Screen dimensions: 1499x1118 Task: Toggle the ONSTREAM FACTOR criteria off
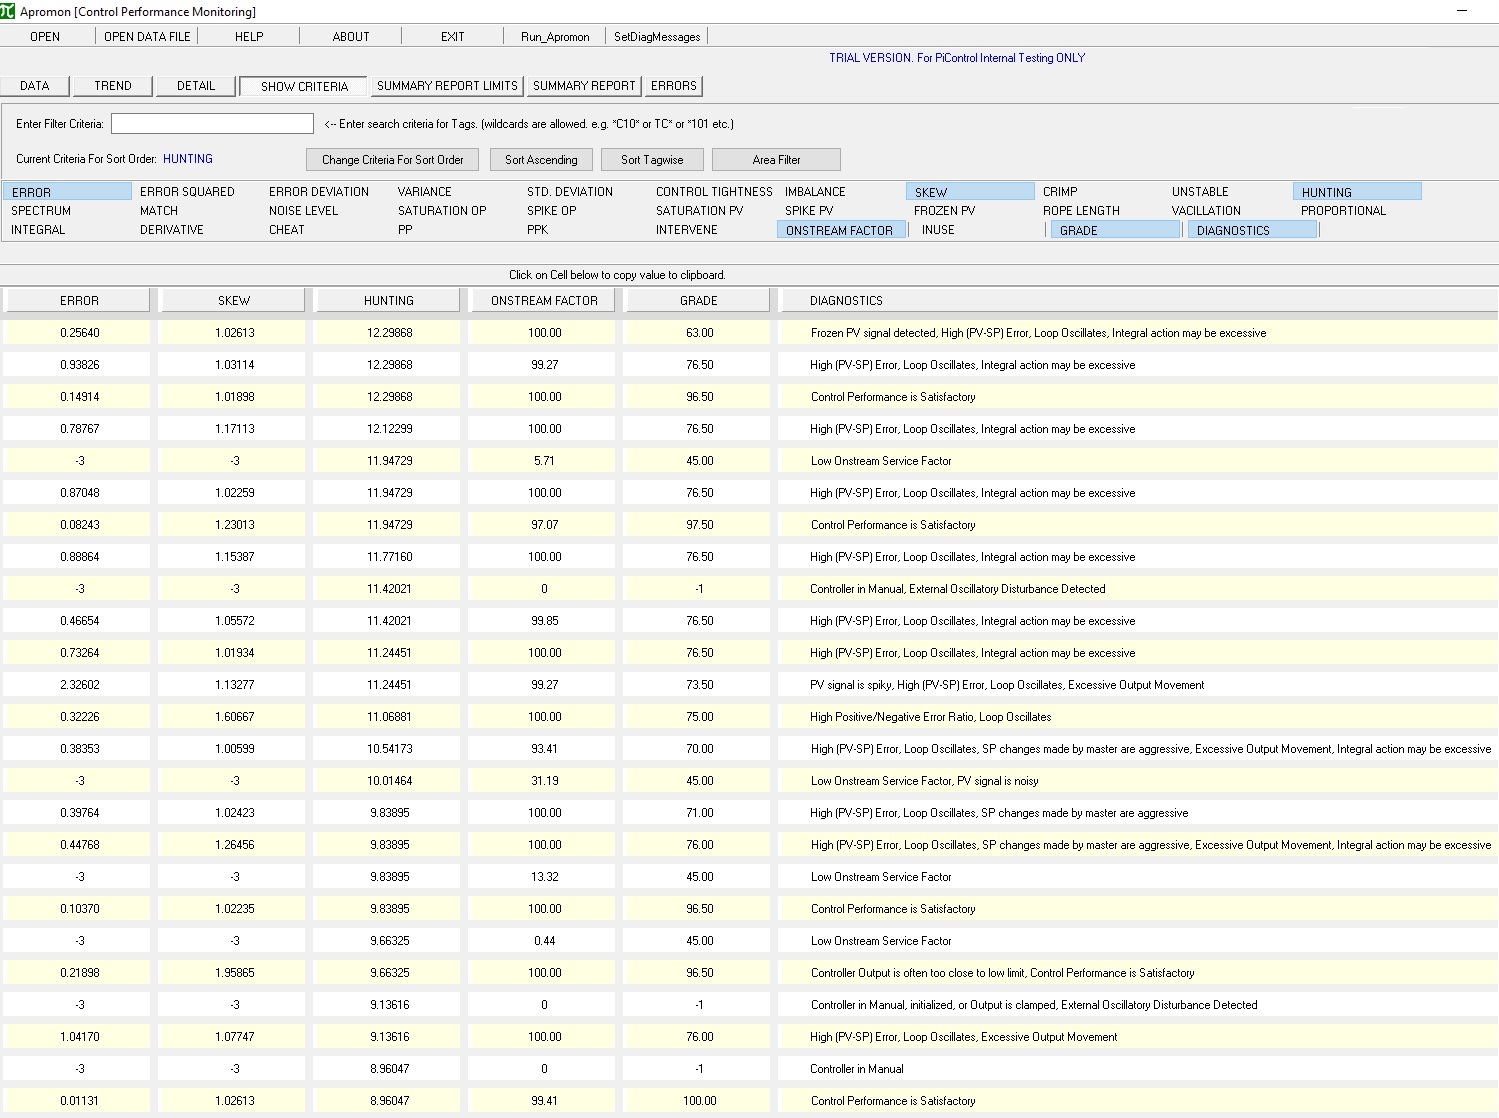pos(840,230)
